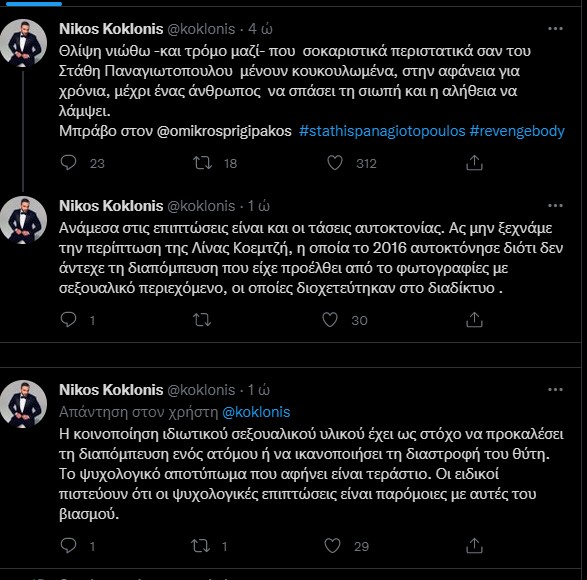This screenshot has height=580, width=587.
Task: Like the tweet with 30 likes
Action: (x=330, y=320)
